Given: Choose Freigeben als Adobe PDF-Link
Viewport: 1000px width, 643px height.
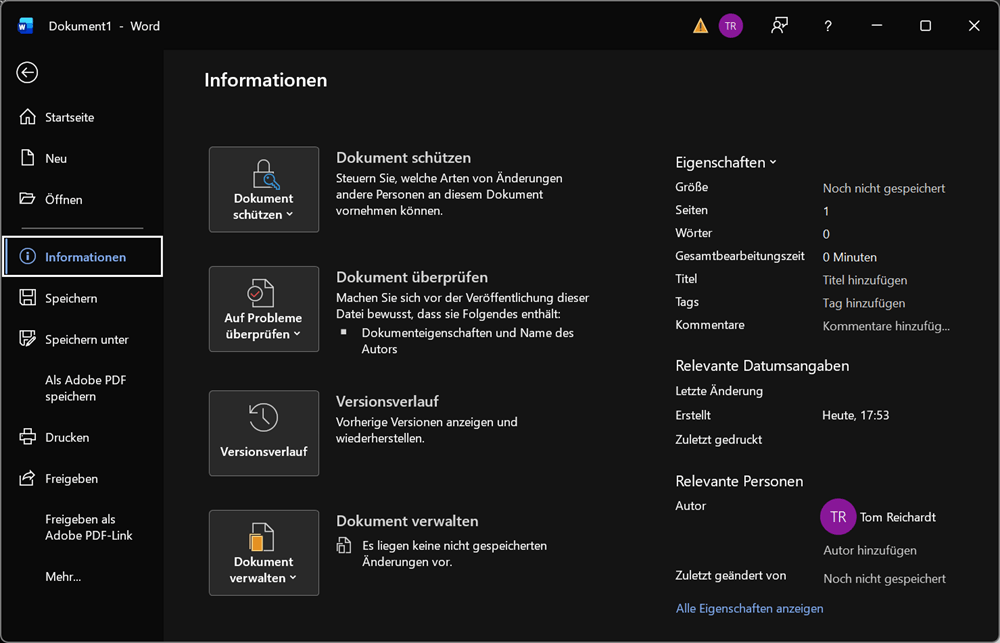Looking at the screenshot, I should tap(82, 527).
